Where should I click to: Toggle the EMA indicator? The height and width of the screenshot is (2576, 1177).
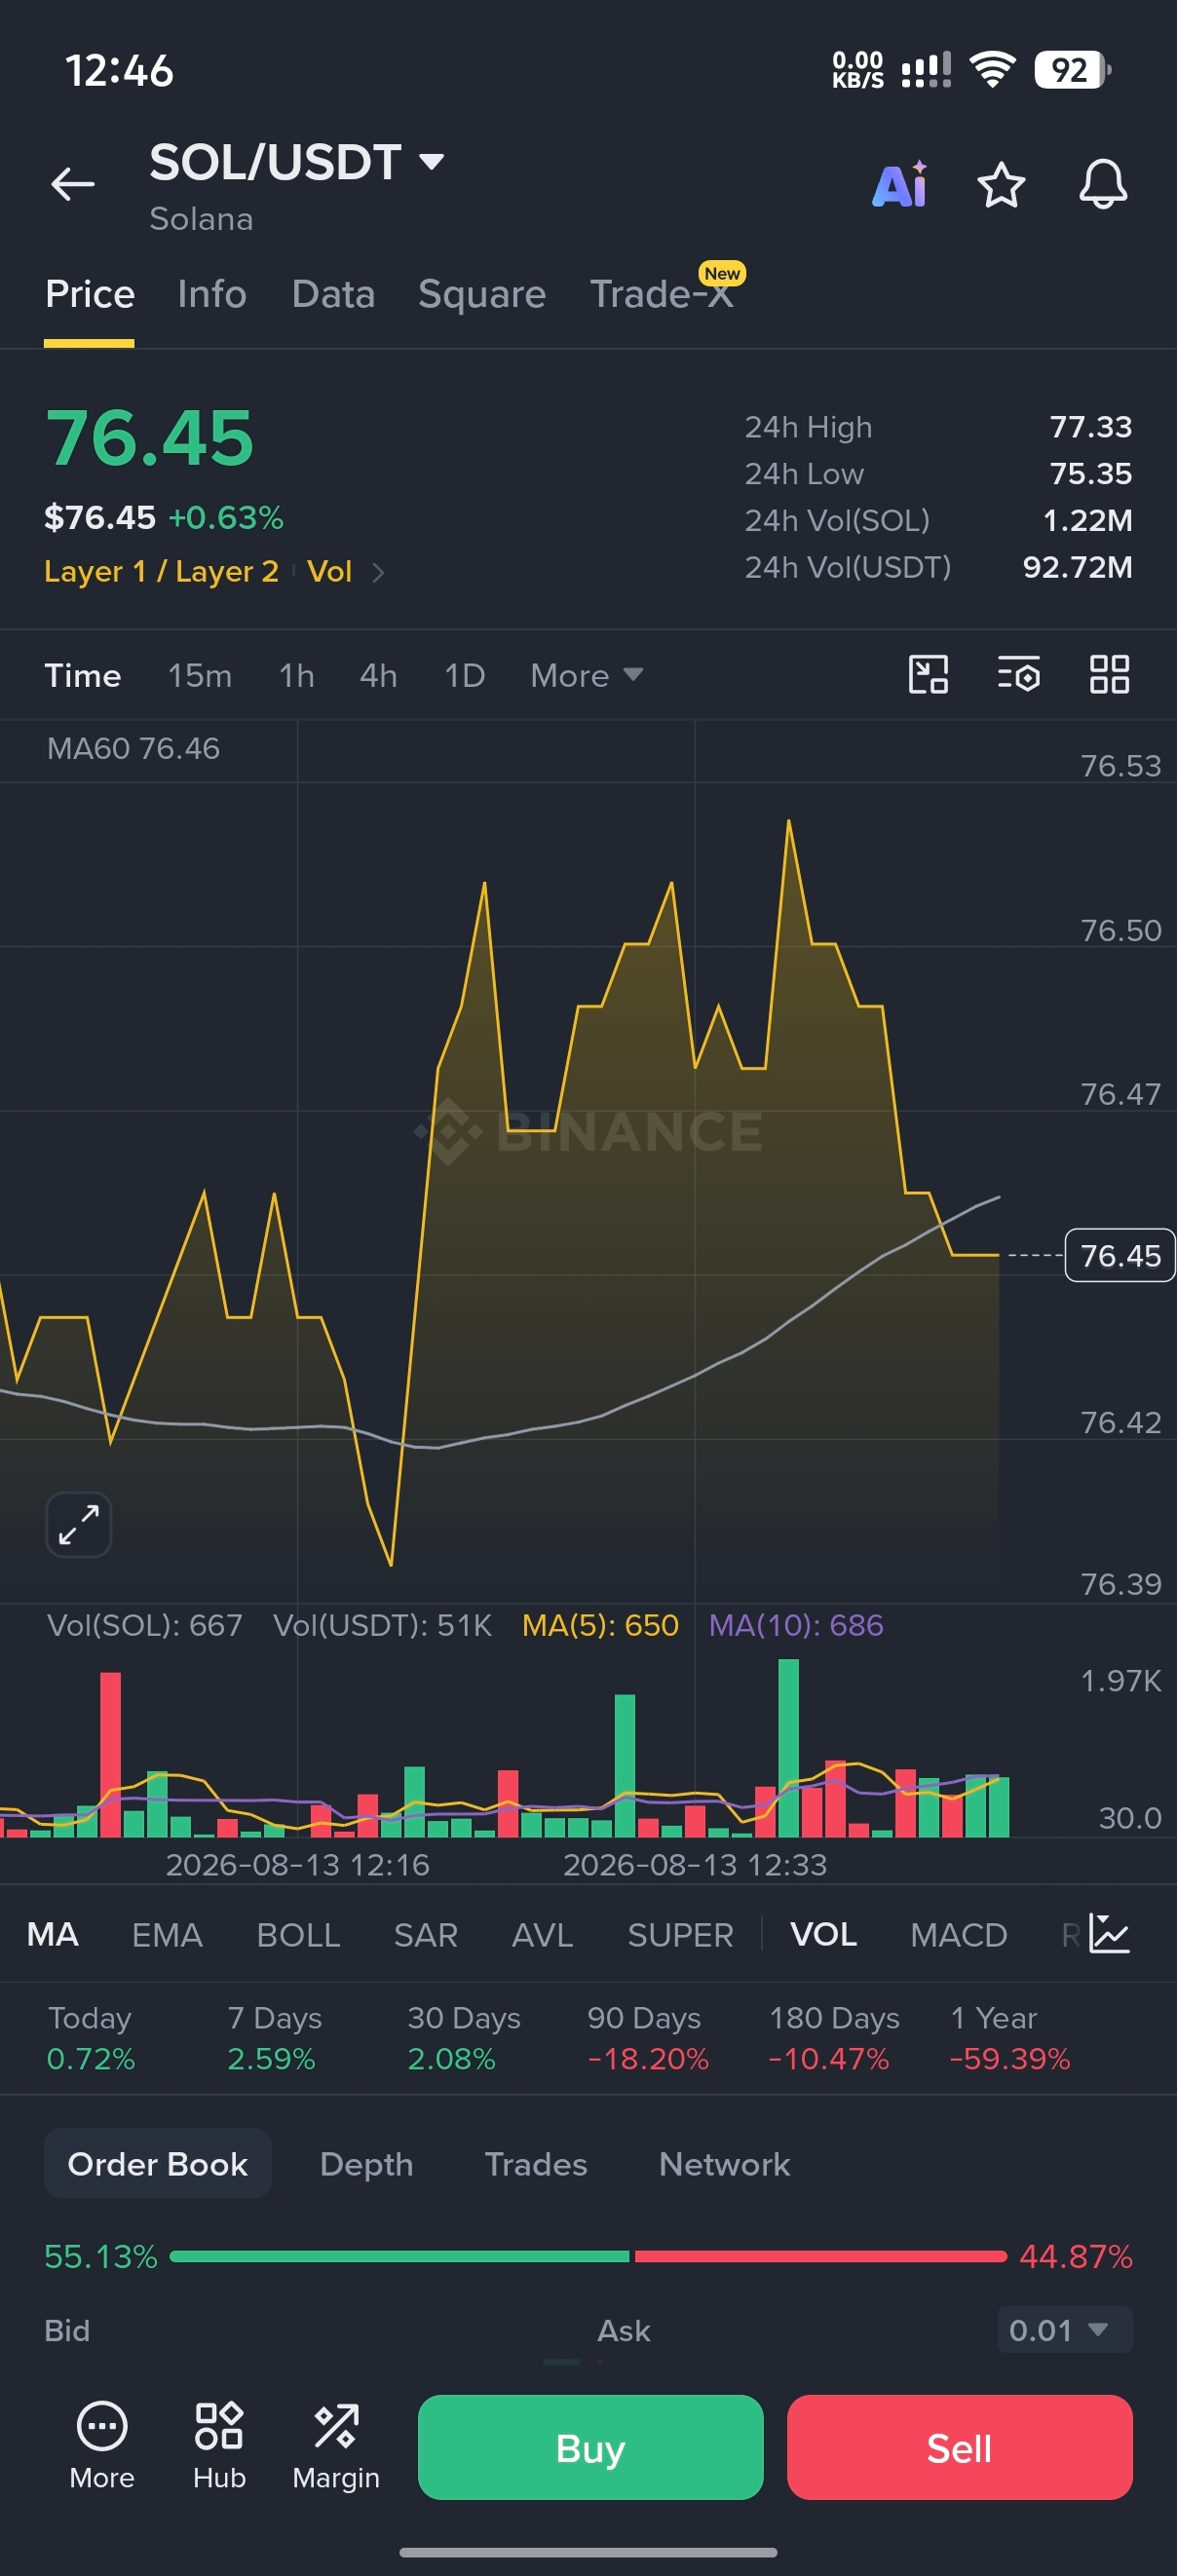tap(167, 1934)
